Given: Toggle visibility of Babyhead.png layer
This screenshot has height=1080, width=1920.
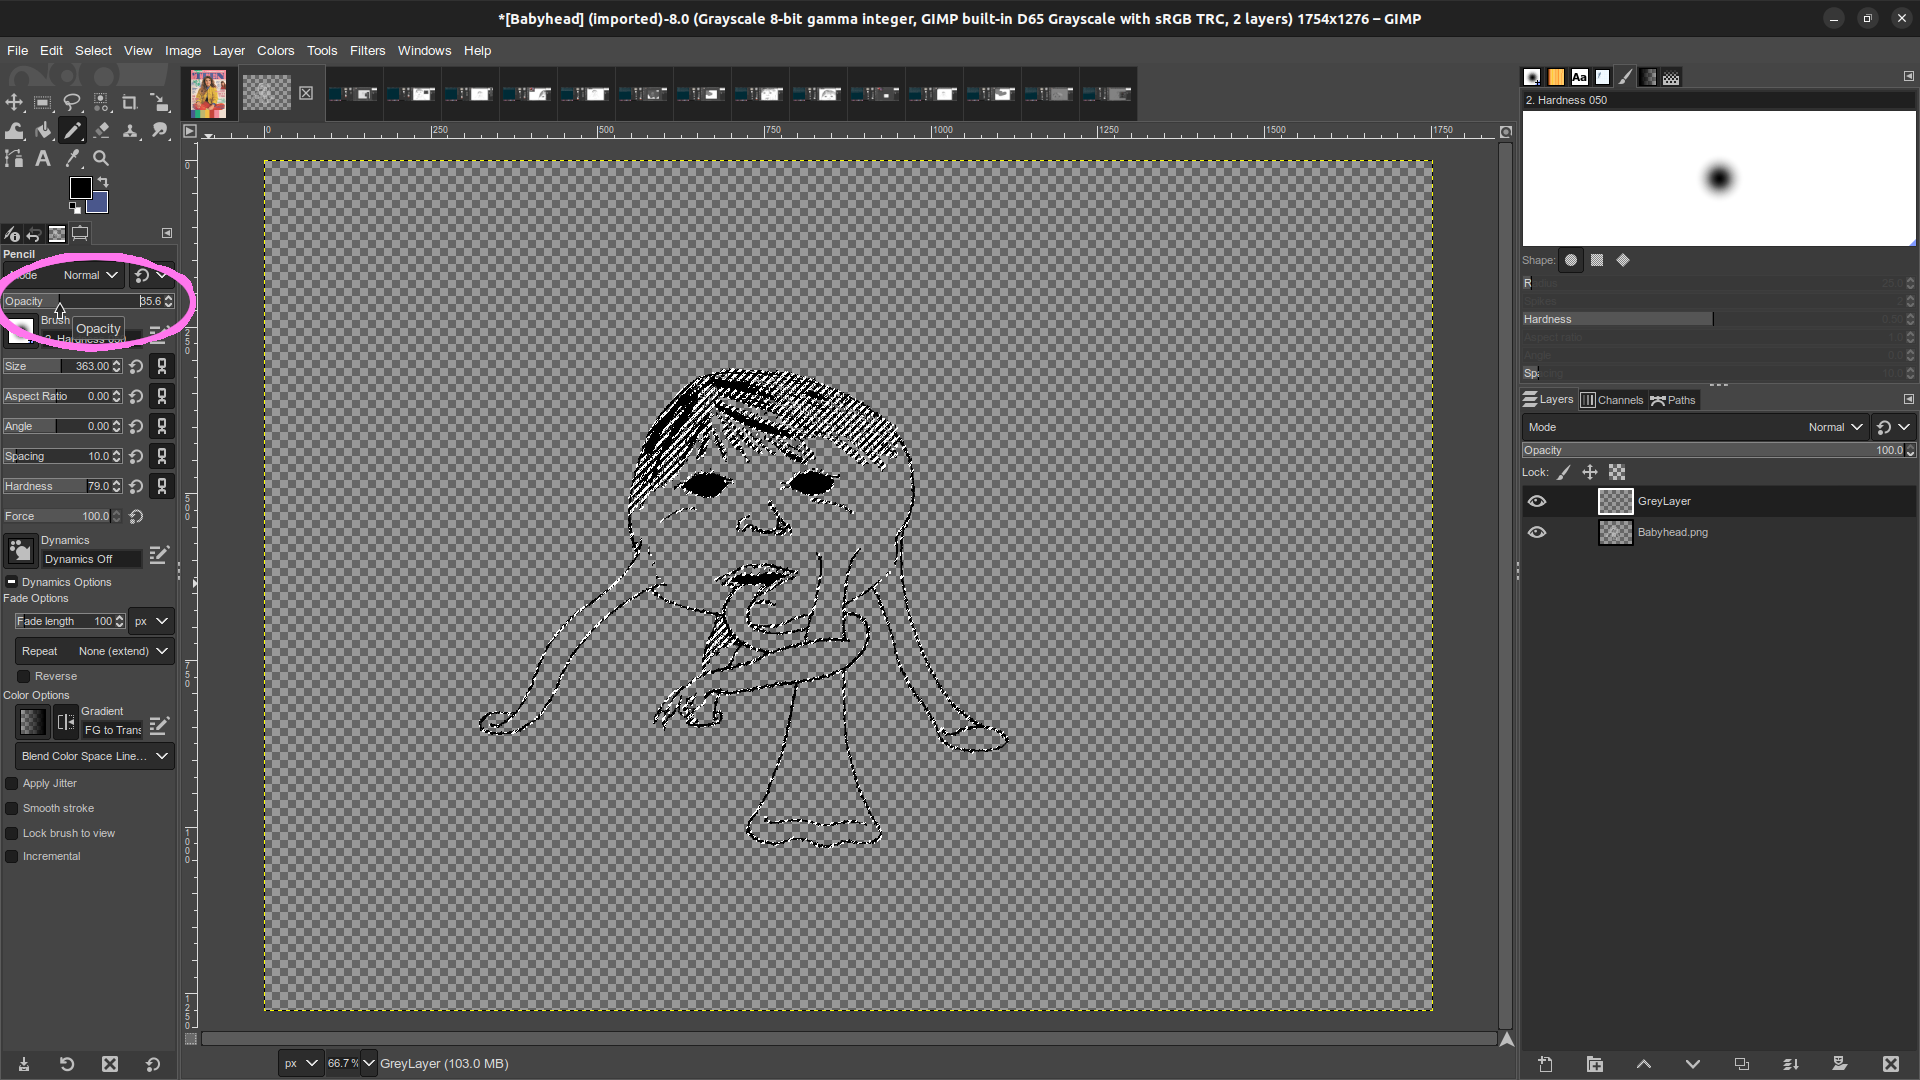Looking at the screenshot, I should tap(1537, 532).
